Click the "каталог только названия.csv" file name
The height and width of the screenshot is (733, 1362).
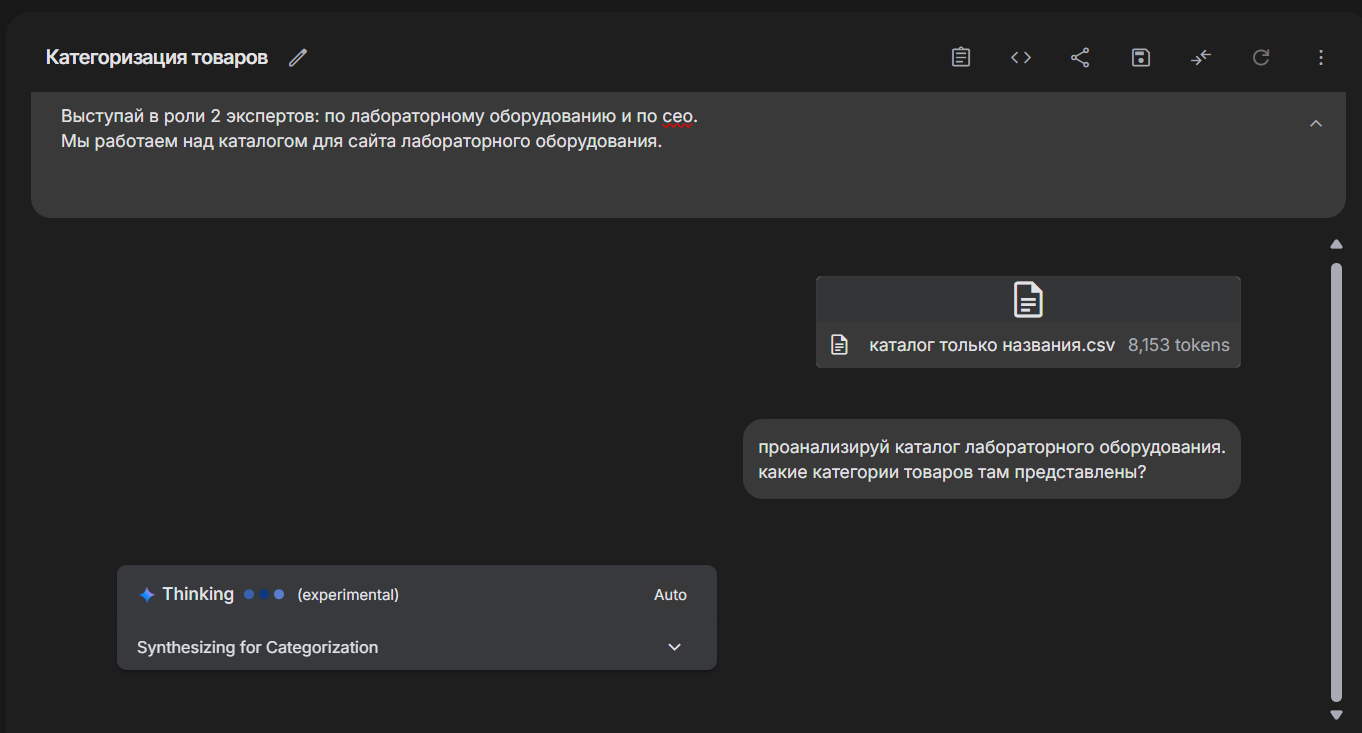(x=991, y=345)
